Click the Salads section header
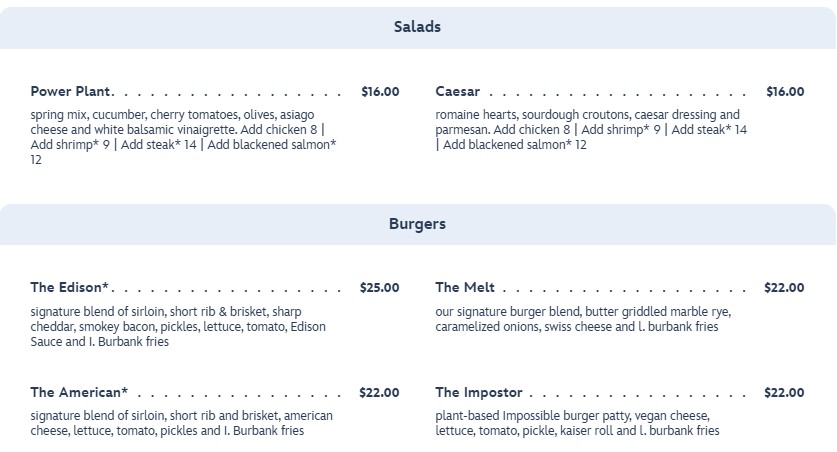This screenshot has width=837, height=452. point(417,27)
